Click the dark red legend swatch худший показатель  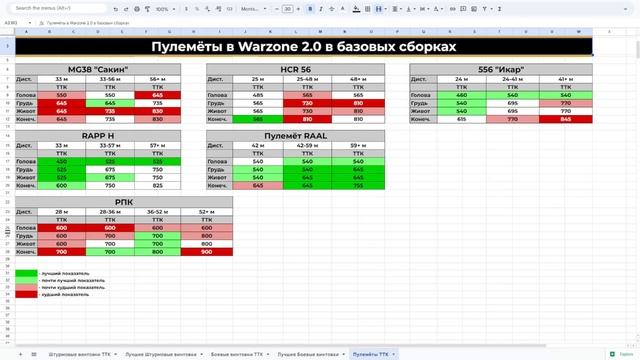(x=26, y=294)
